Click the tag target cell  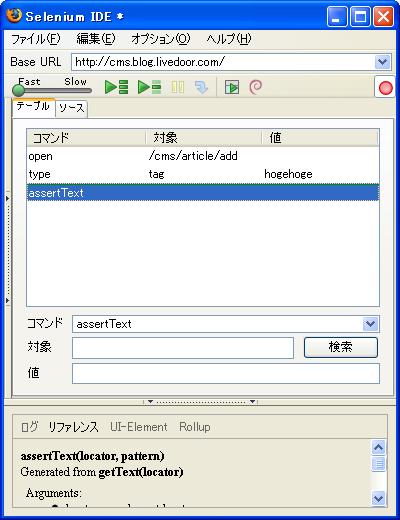(156, 174)
